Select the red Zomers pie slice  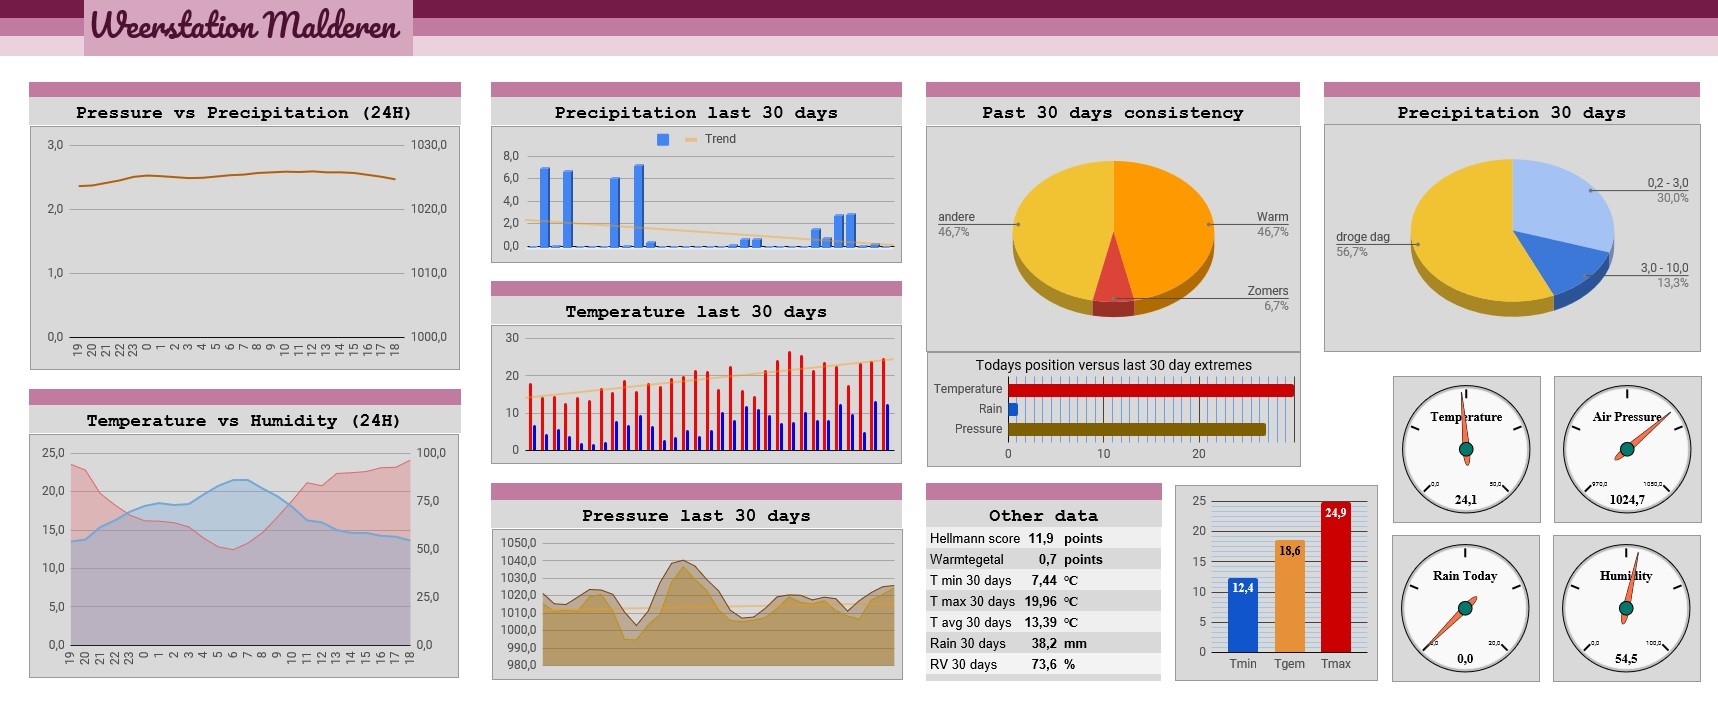[x=1113, y=275]
